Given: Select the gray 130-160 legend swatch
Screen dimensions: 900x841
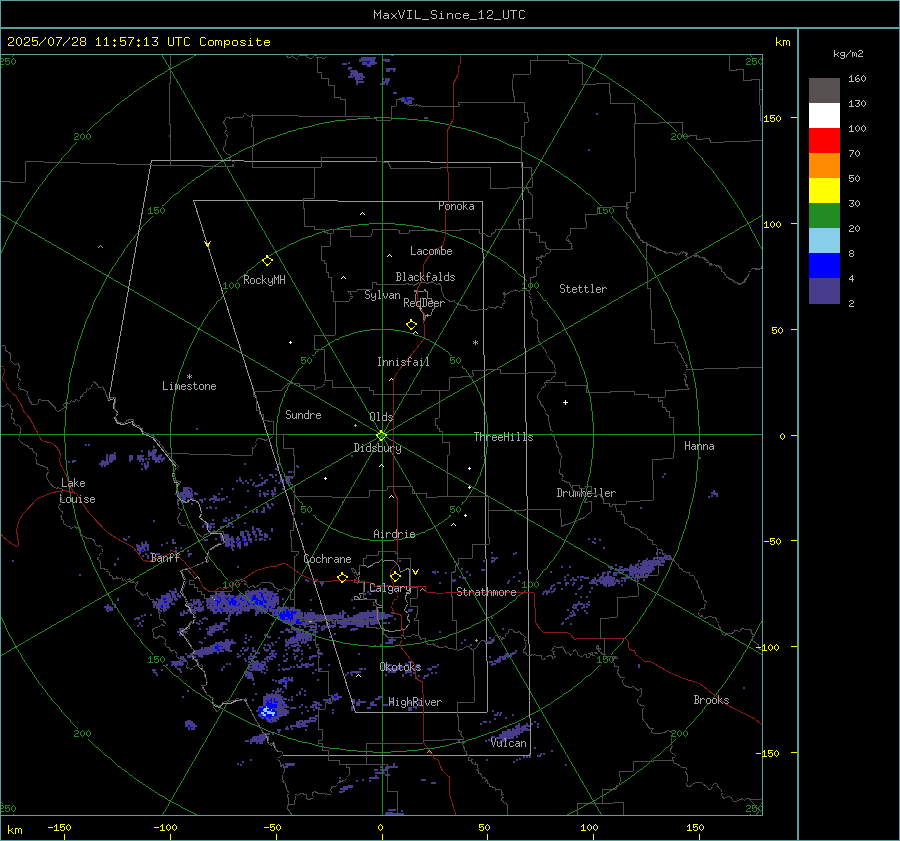Looking at the screenshot, I should tap(824, 91).
